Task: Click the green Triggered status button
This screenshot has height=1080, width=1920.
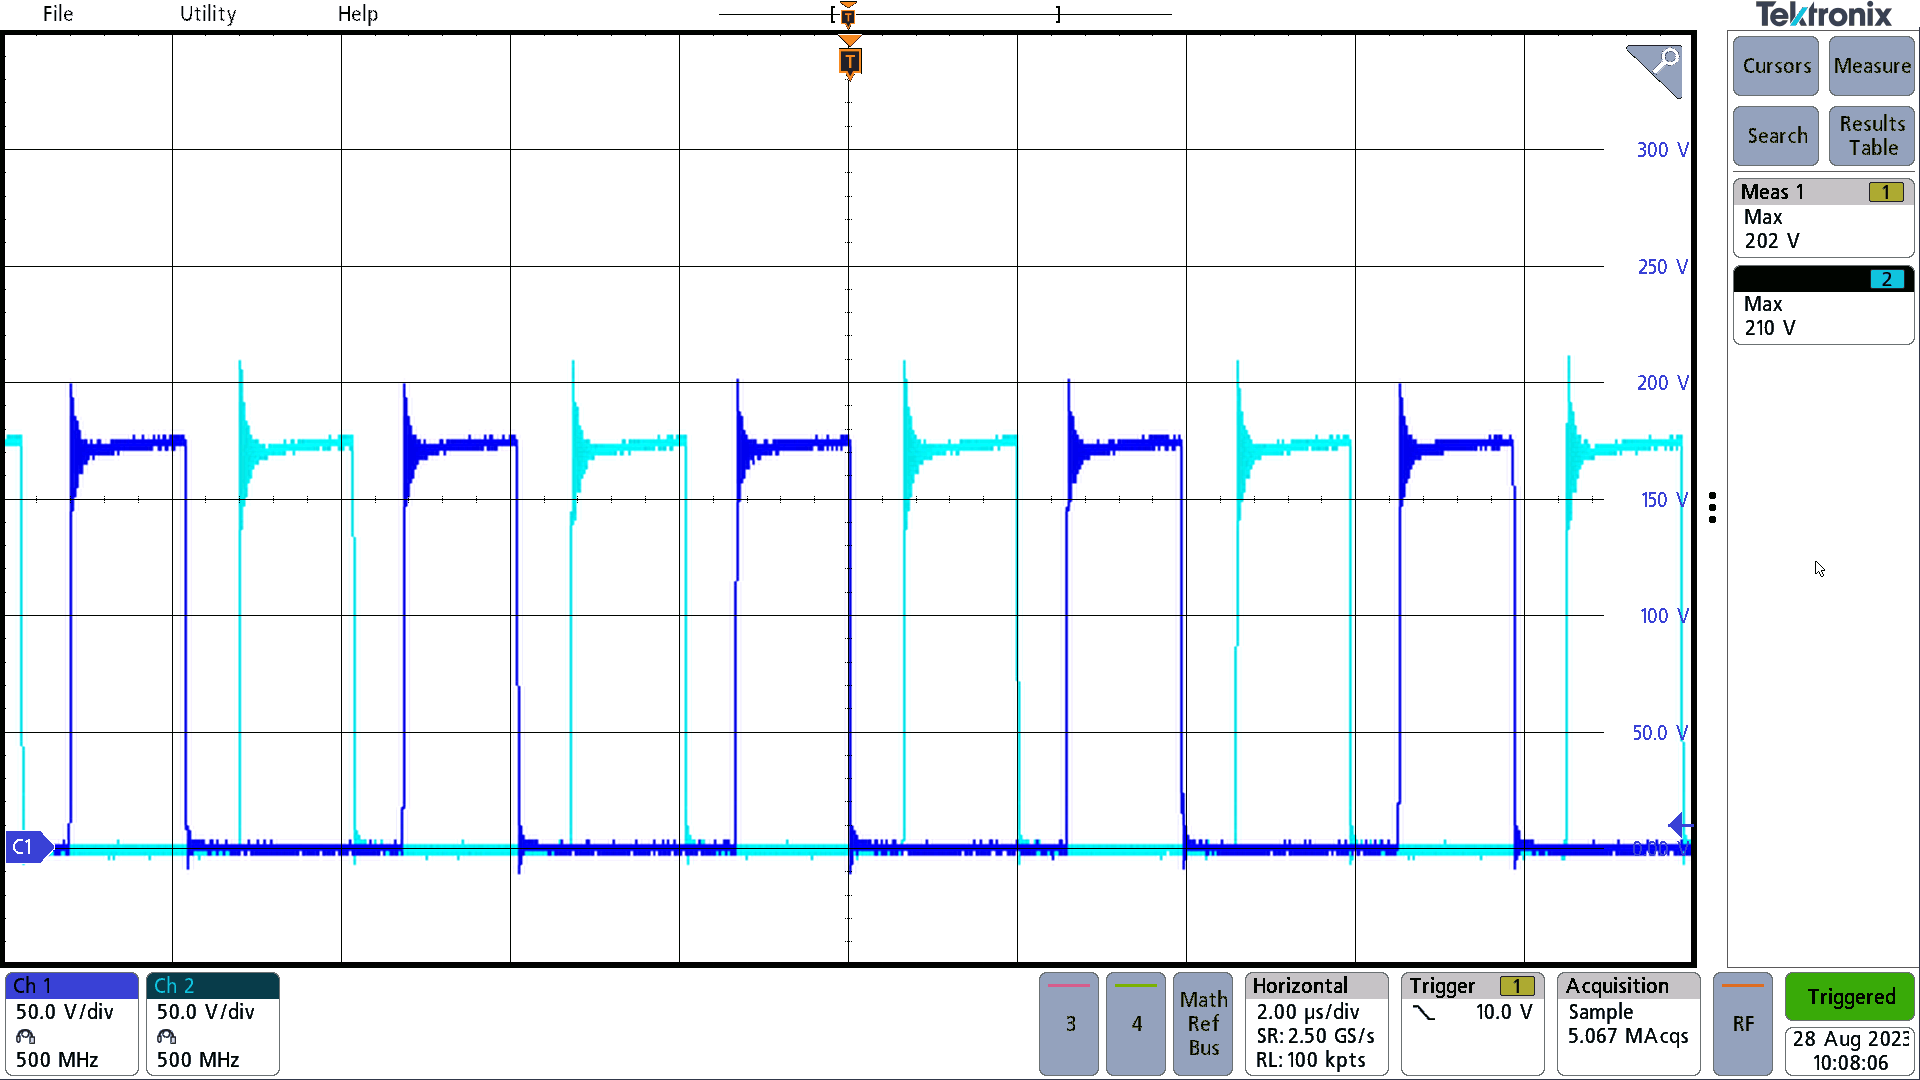Action: coord(1850,997)
